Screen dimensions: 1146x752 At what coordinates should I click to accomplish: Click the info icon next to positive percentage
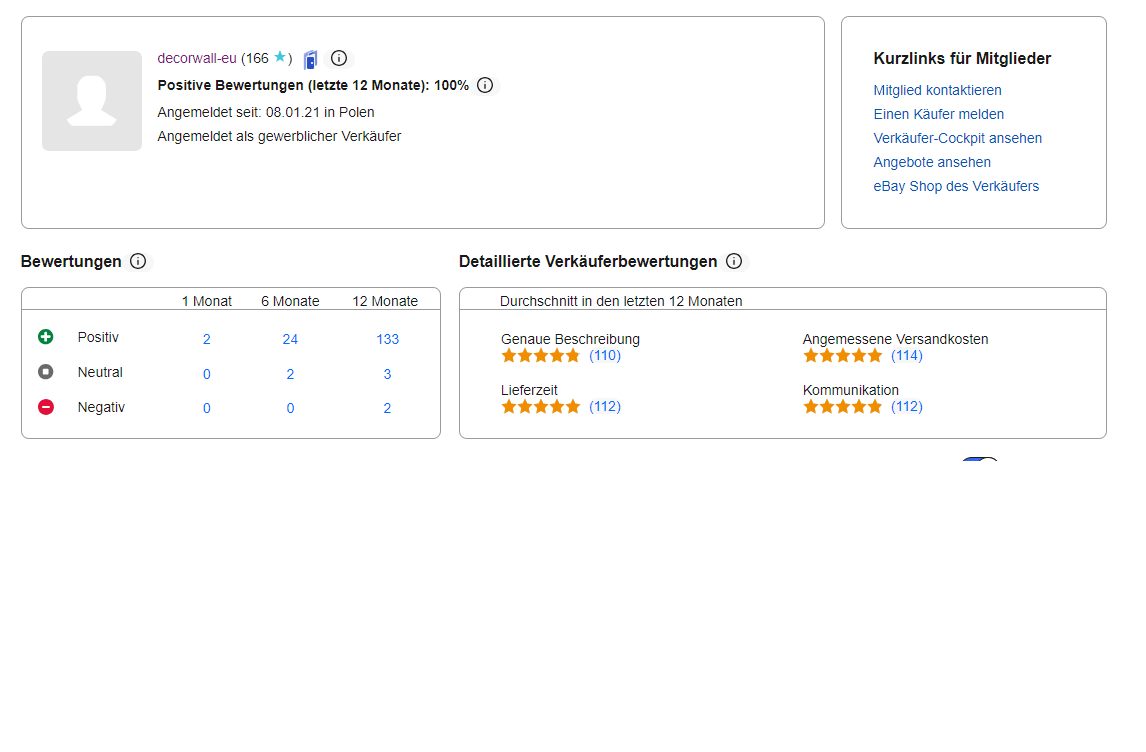(485, 85)
